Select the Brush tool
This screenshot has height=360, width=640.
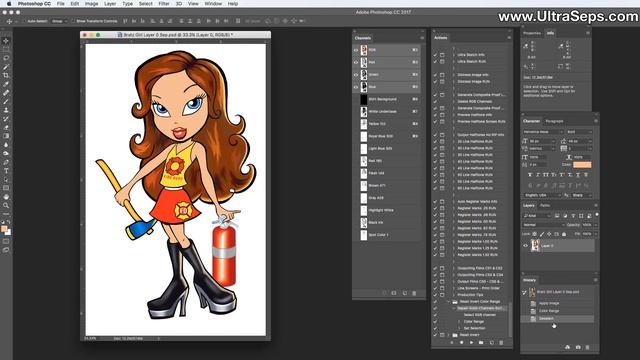[6, 101]
